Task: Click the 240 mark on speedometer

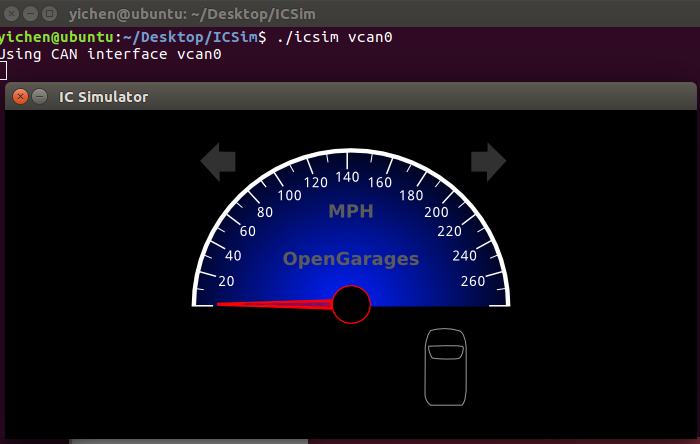Action: tap(464, 256)
